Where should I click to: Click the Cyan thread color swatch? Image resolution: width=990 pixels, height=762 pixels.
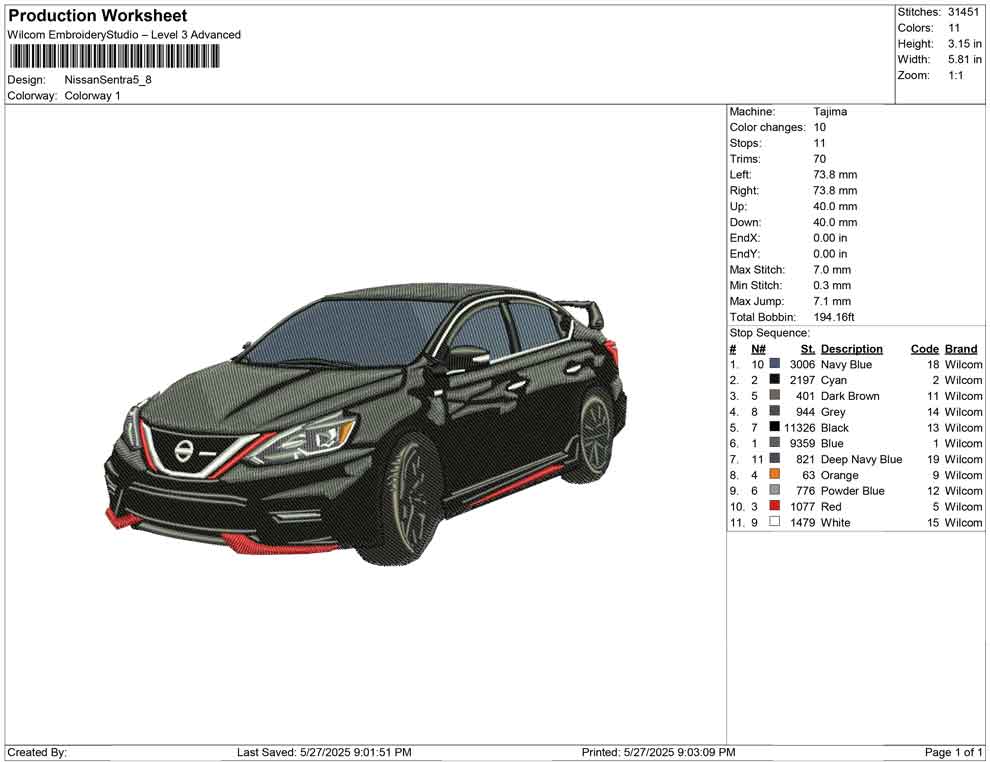(x=775, y=379)
